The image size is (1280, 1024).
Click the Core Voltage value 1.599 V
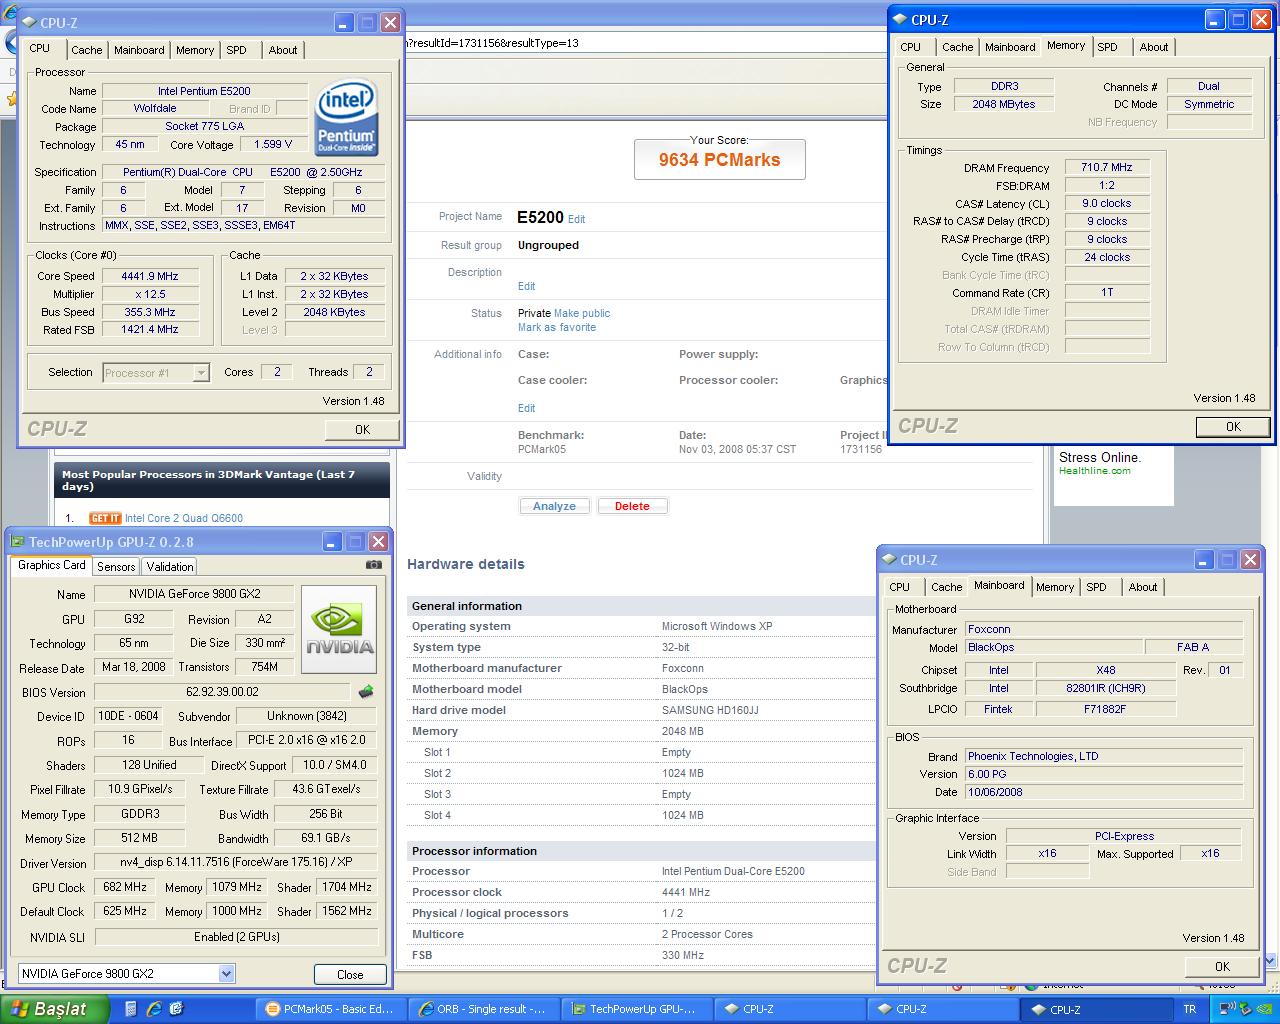coord(274,144)
